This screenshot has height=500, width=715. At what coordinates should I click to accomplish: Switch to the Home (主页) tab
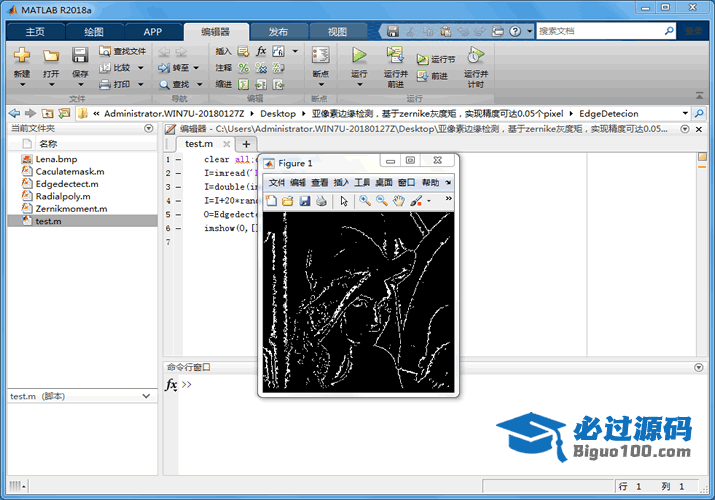[x=35, y=31]
